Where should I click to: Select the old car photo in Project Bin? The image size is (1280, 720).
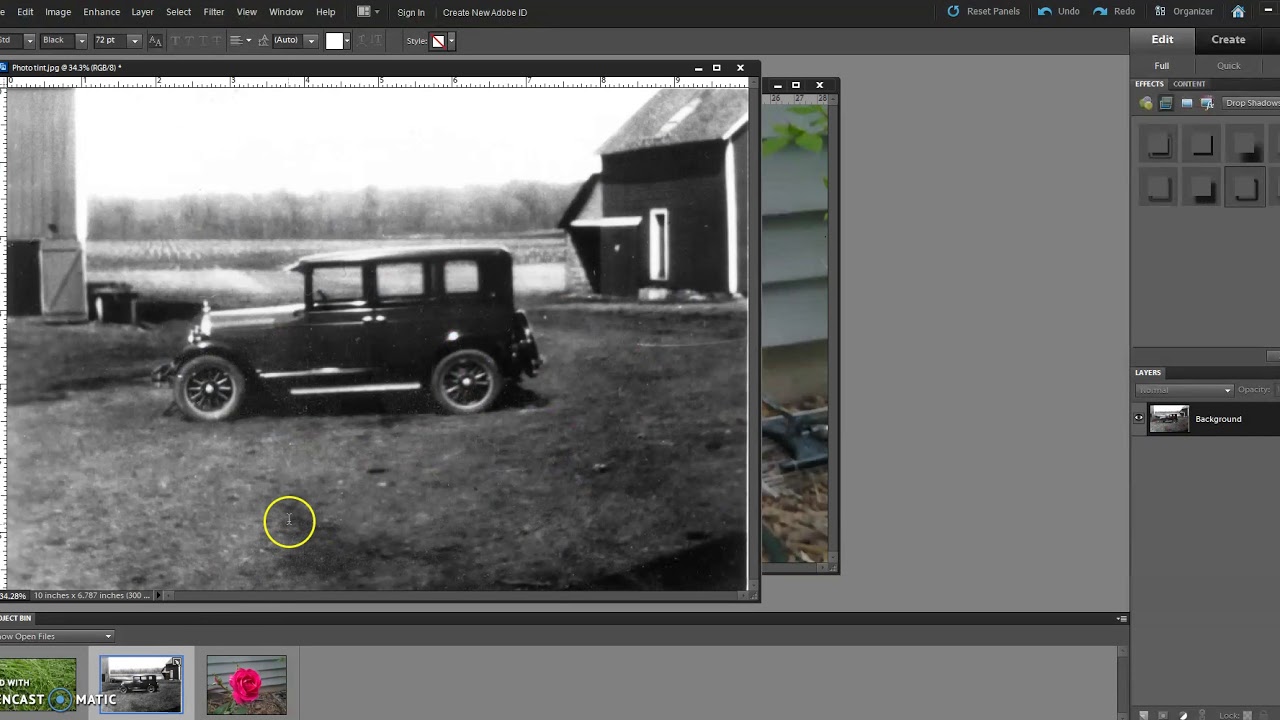[141, 685]
